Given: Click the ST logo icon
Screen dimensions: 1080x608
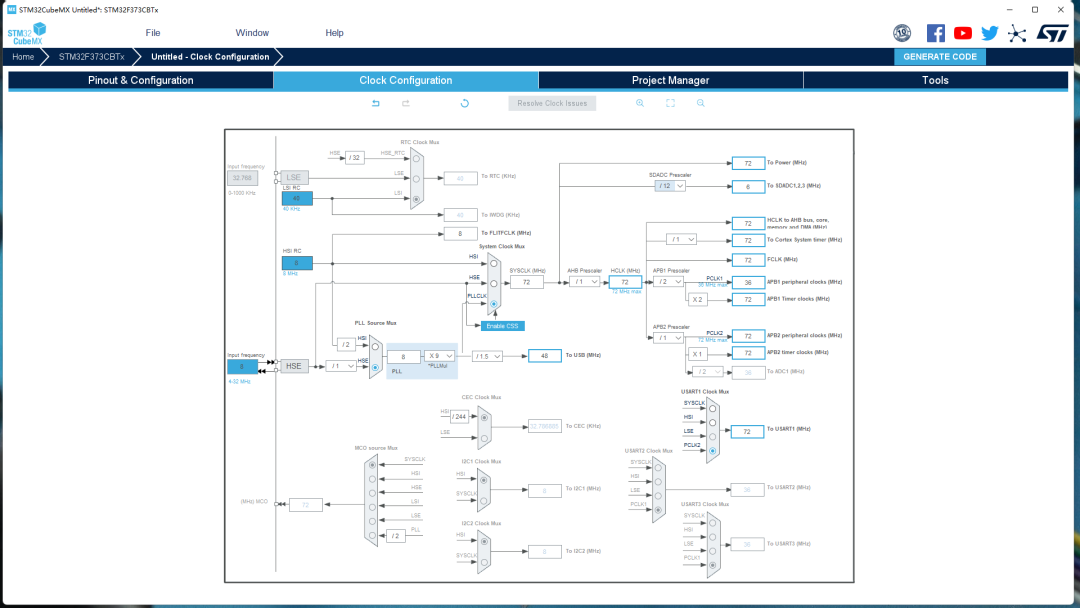Looking at the screenshot, I should click(x=1052, y=32).
